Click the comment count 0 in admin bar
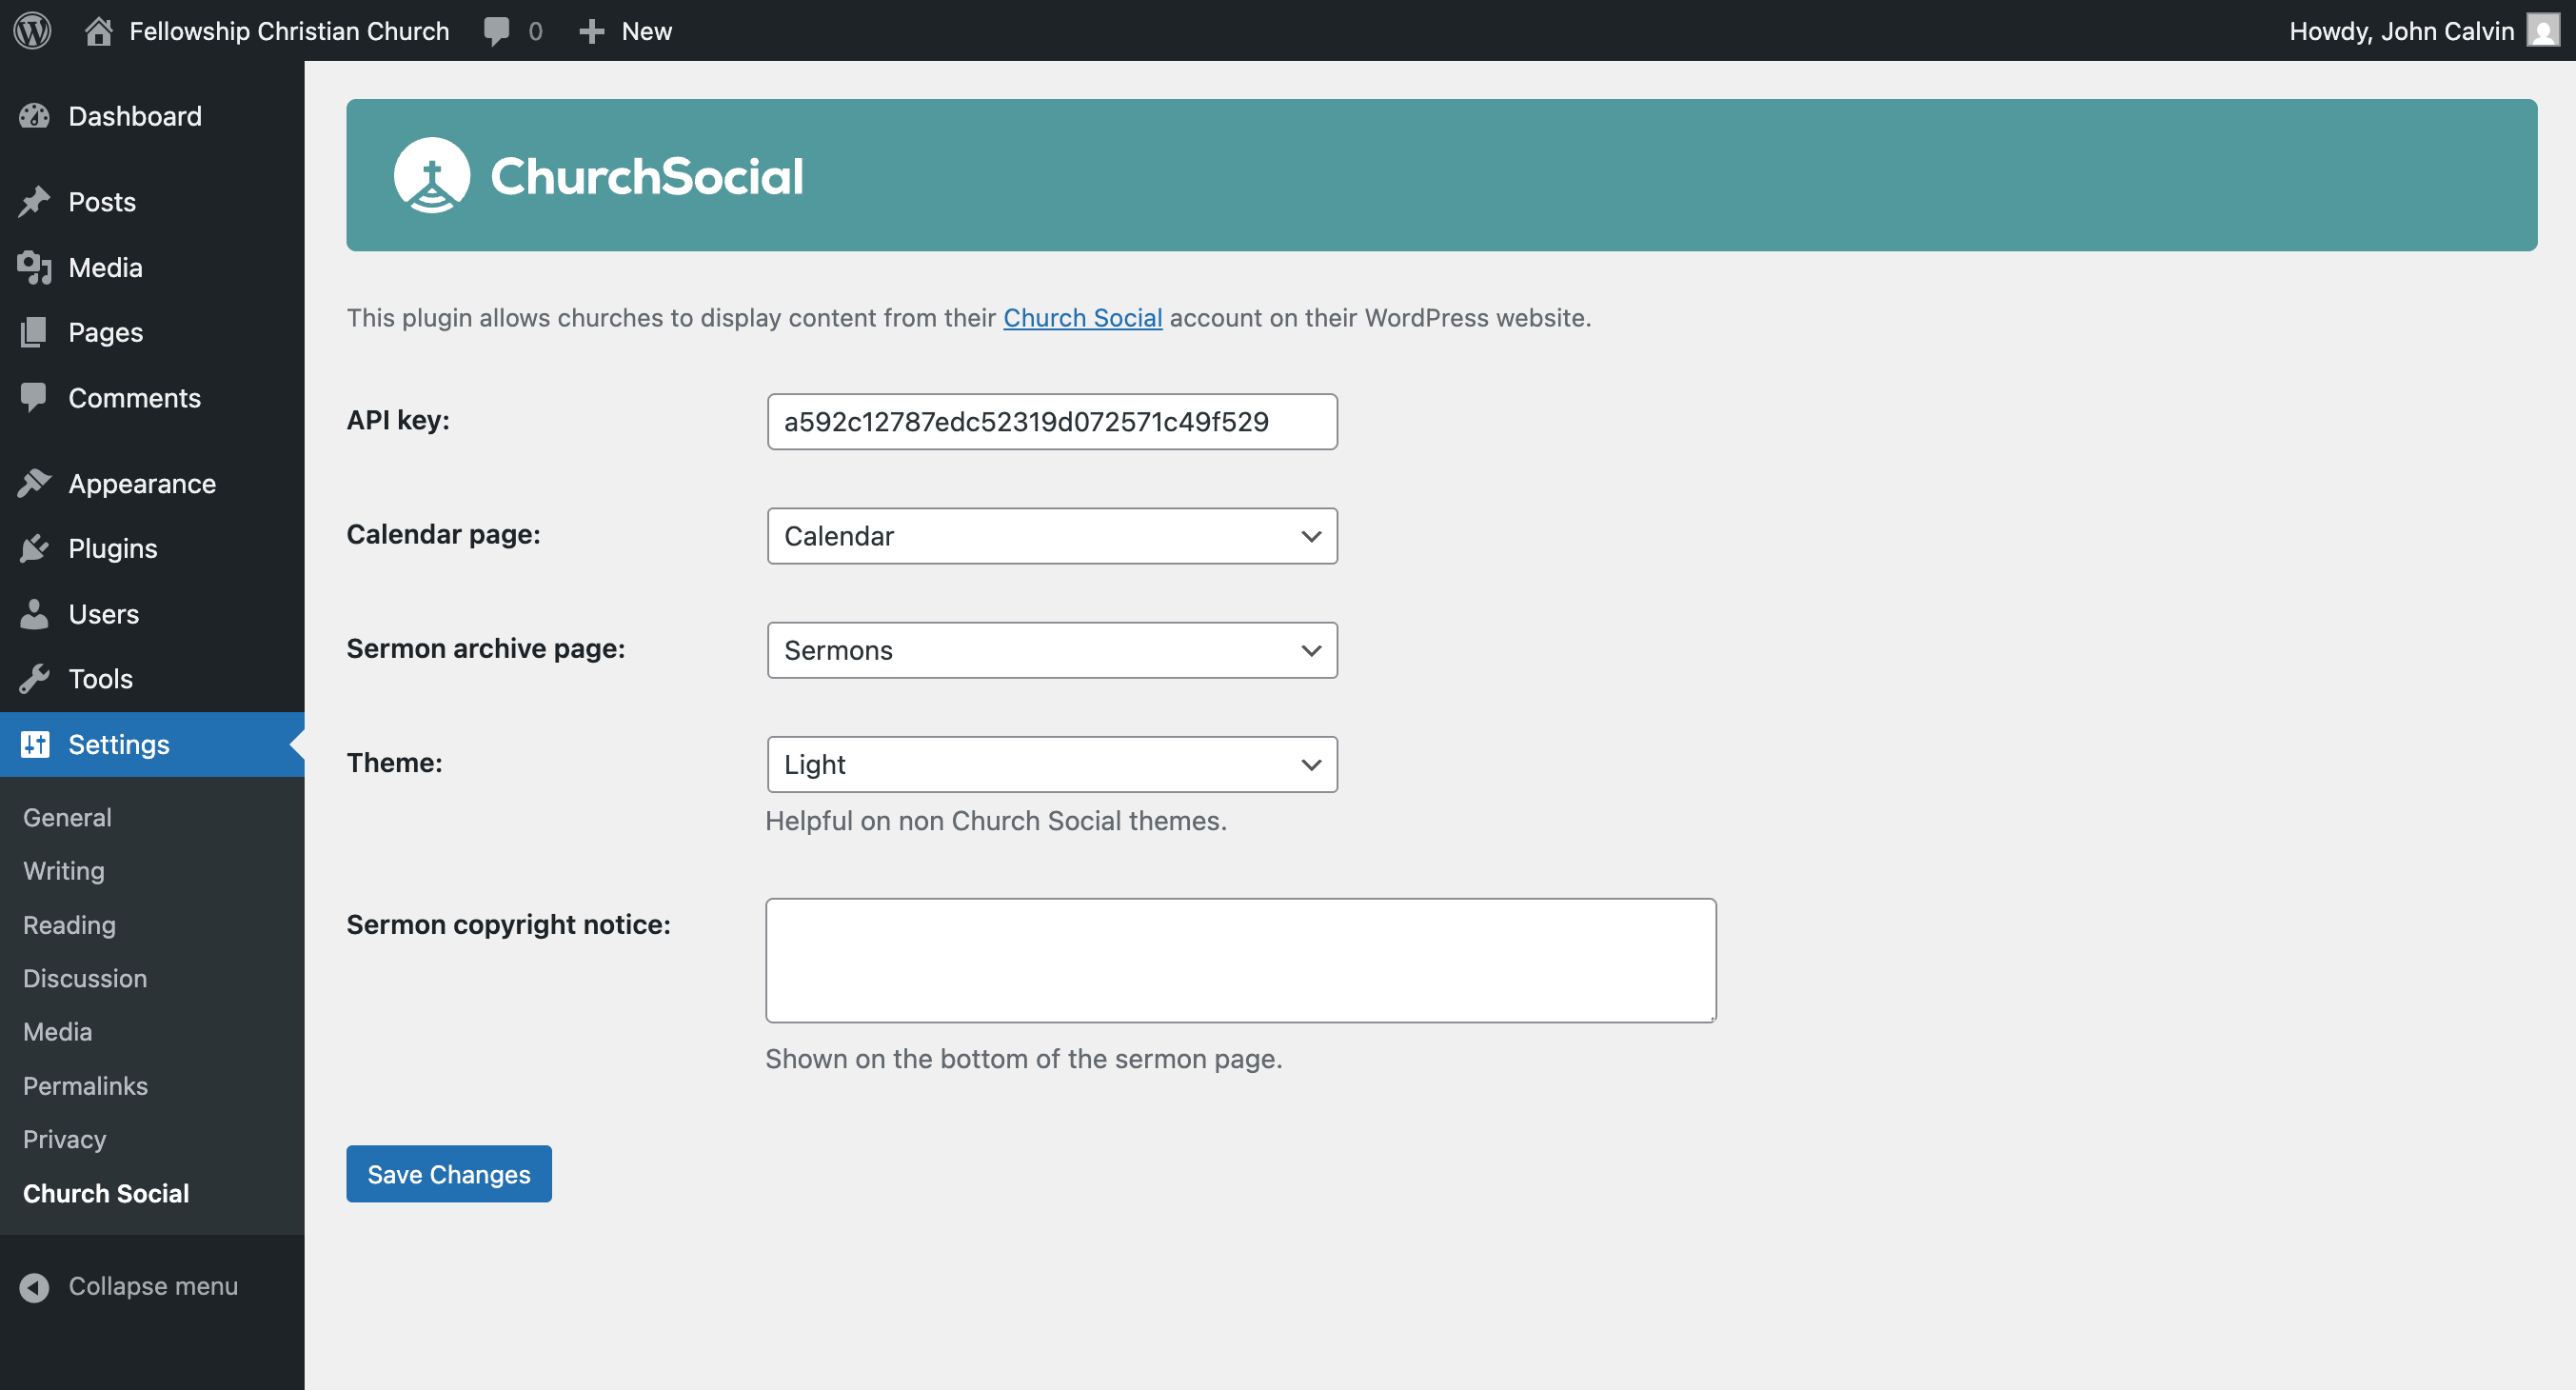This screenshot has height=1390, width=2576. [535, 31]
